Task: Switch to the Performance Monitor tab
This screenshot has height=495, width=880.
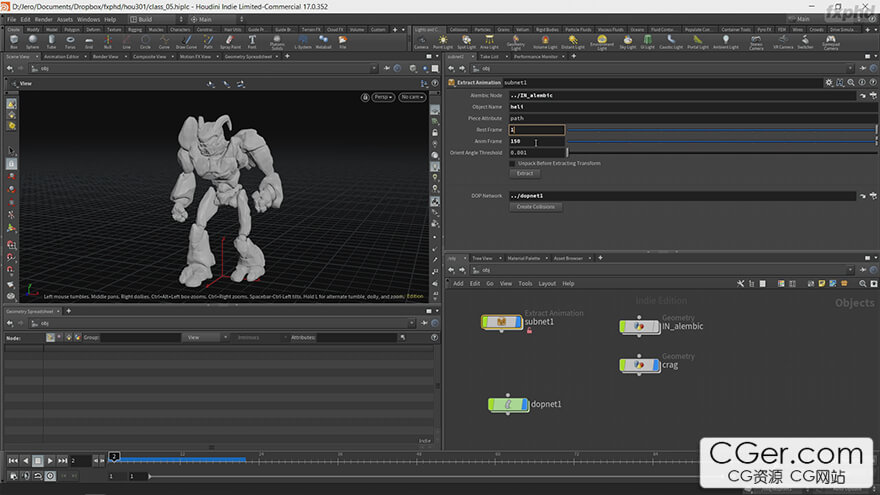Action: click(535, 57)
